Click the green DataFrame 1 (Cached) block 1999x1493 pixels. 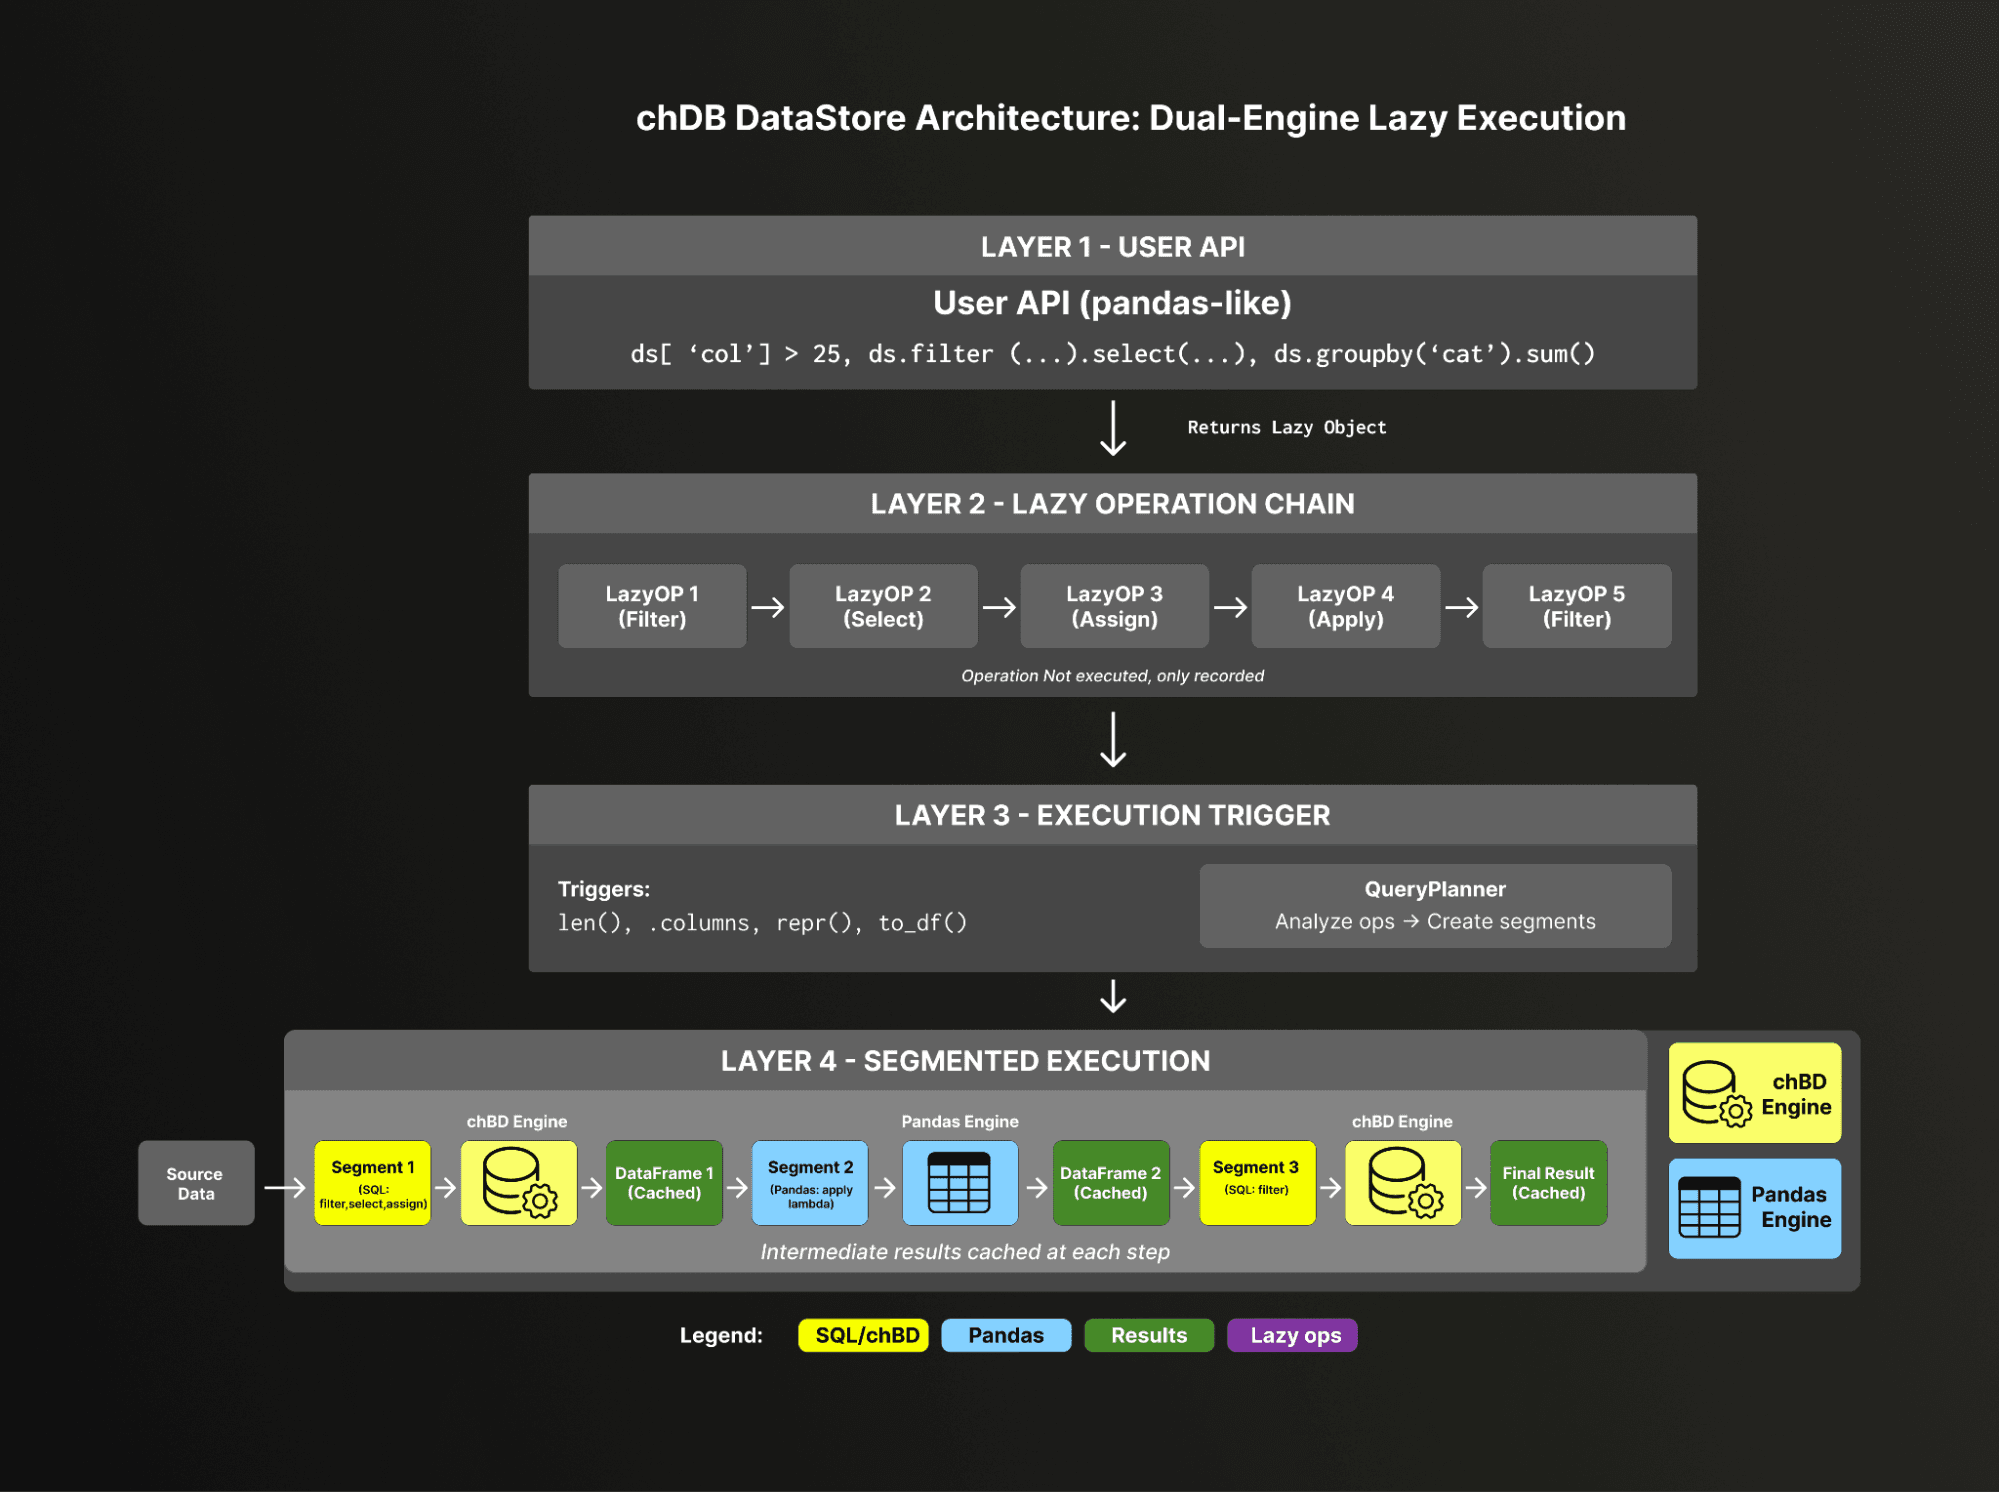pyautogui.click(x=664, y=1182)
